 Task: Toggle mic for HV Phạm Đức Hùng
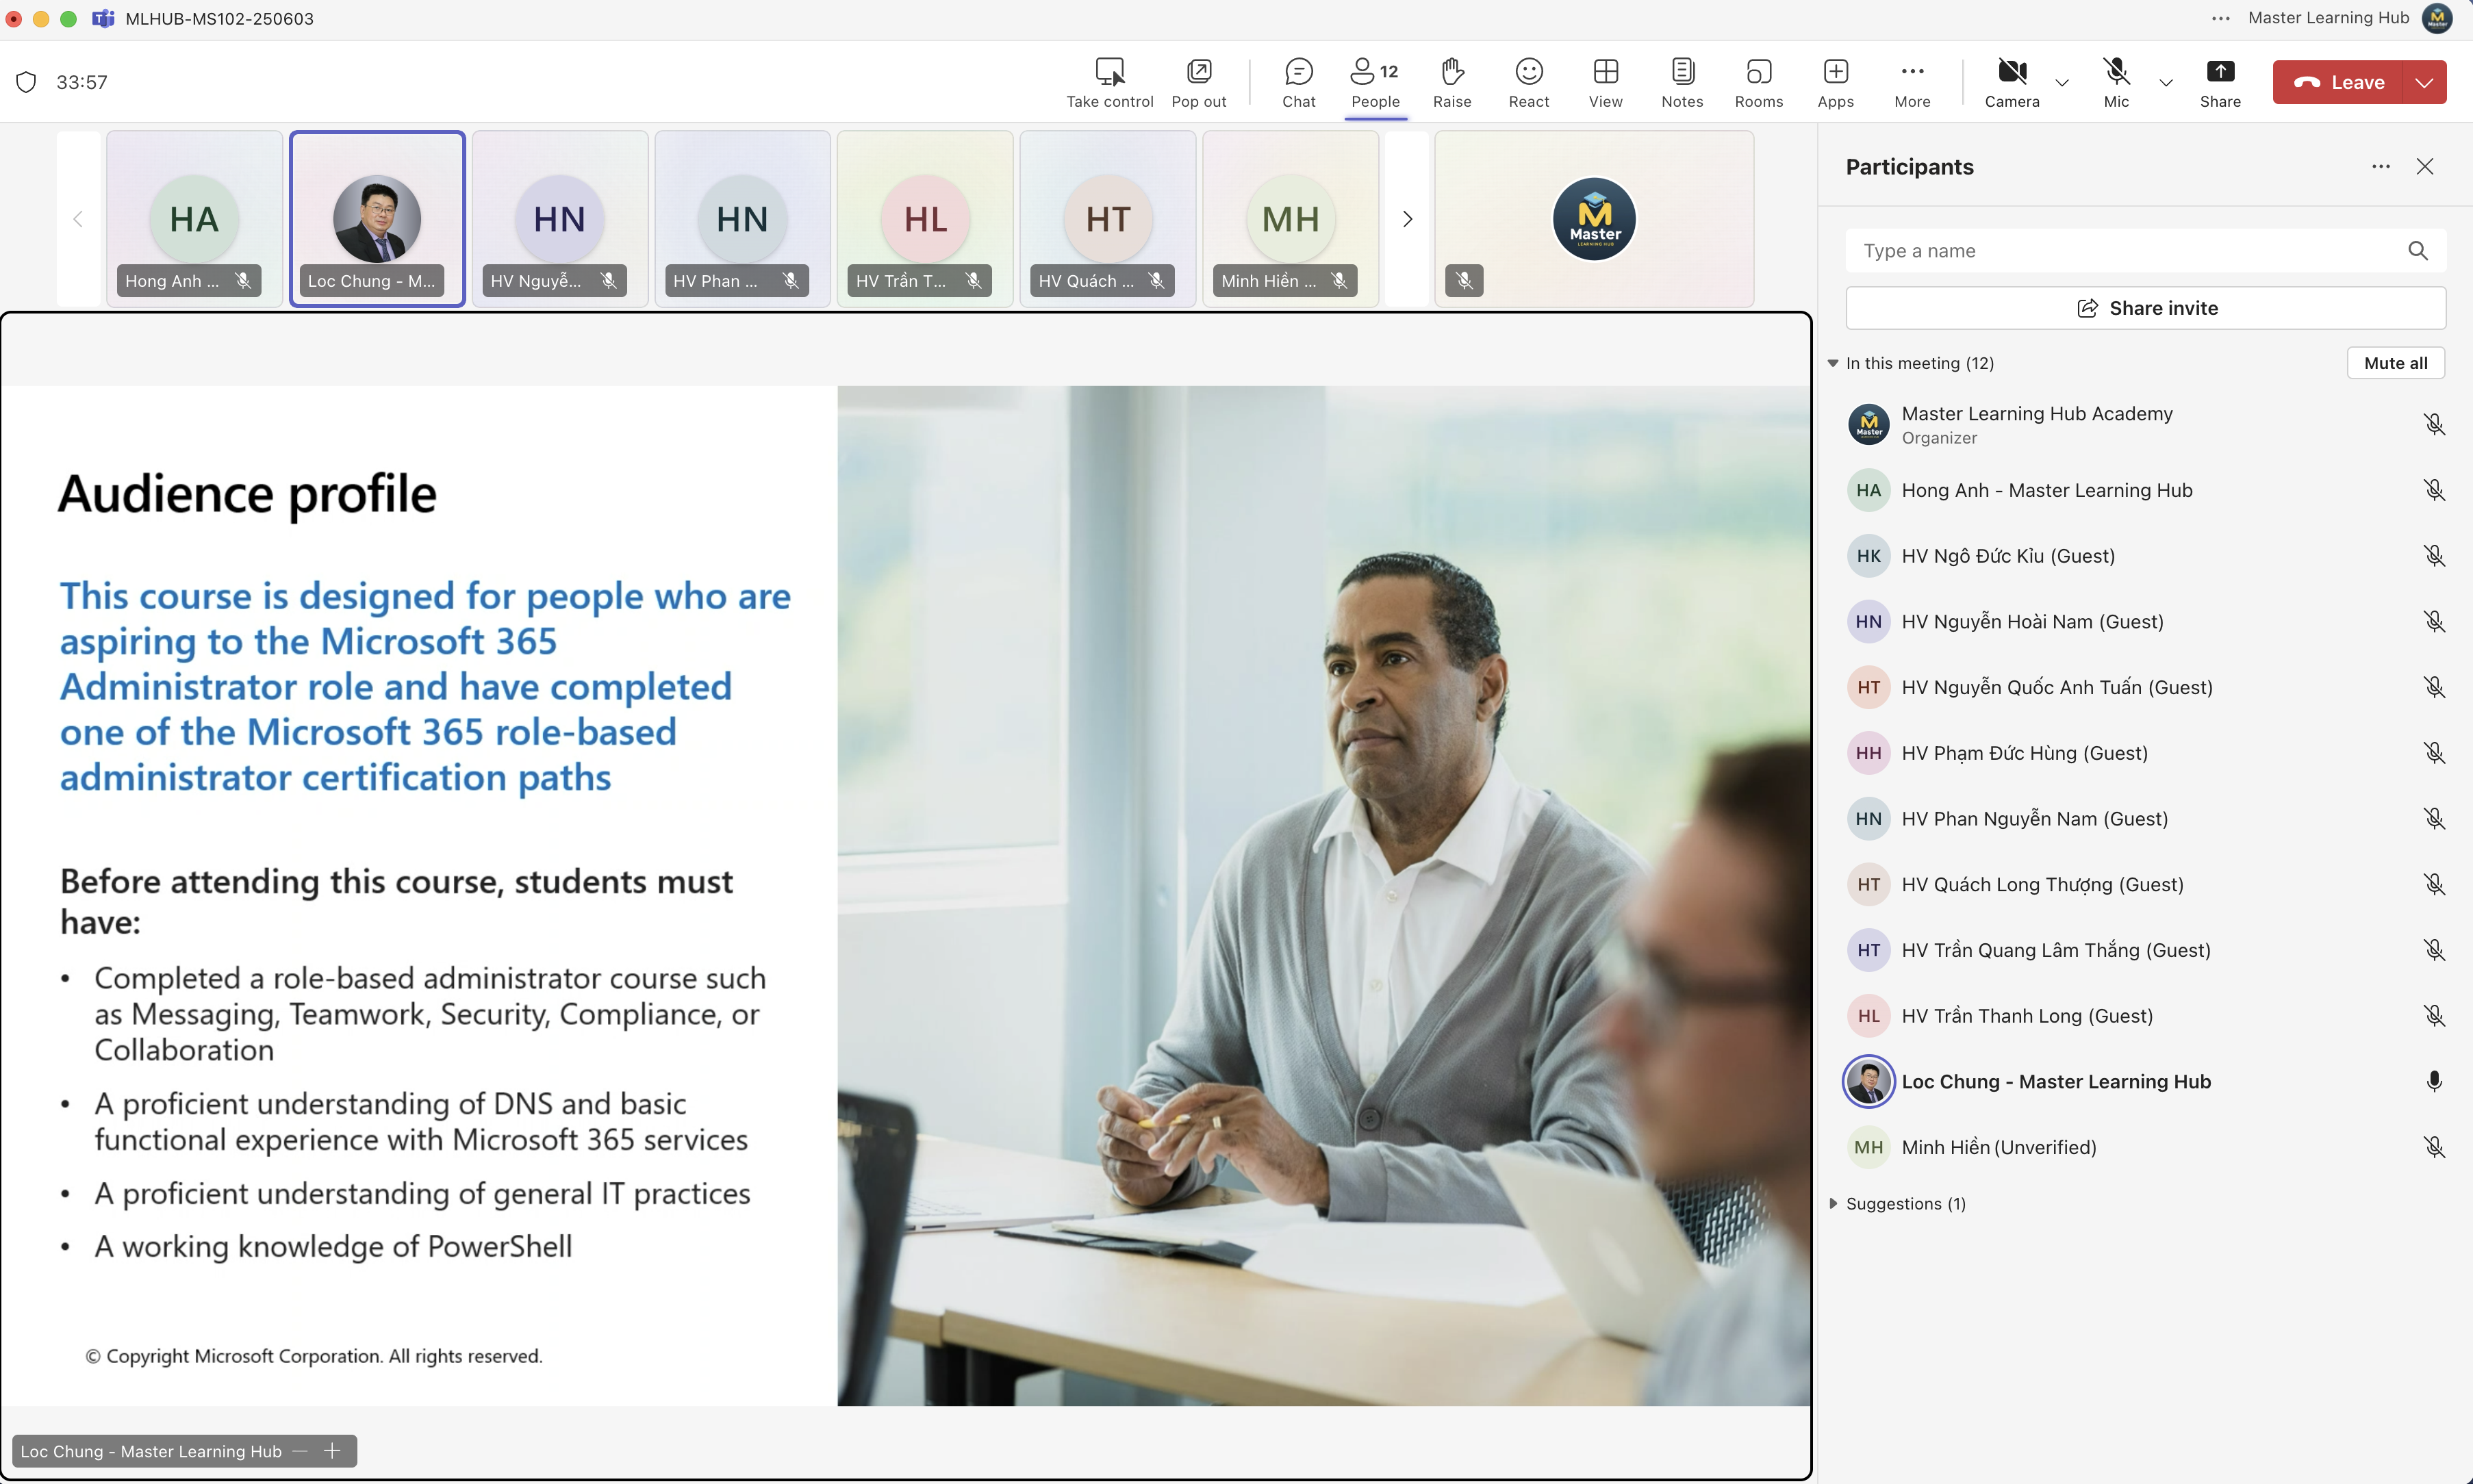[x=2434, y=753]
